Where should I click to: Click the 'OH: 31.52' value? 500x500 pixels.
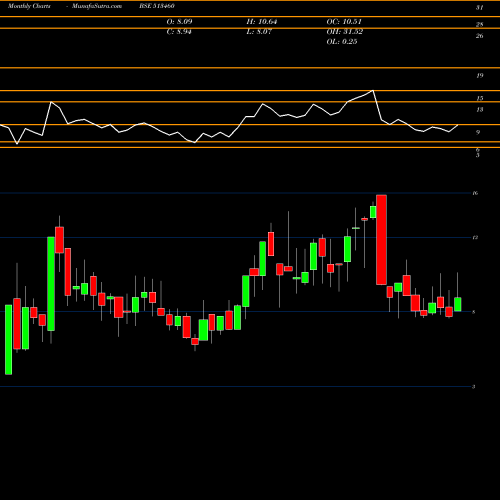pos(345,32)
